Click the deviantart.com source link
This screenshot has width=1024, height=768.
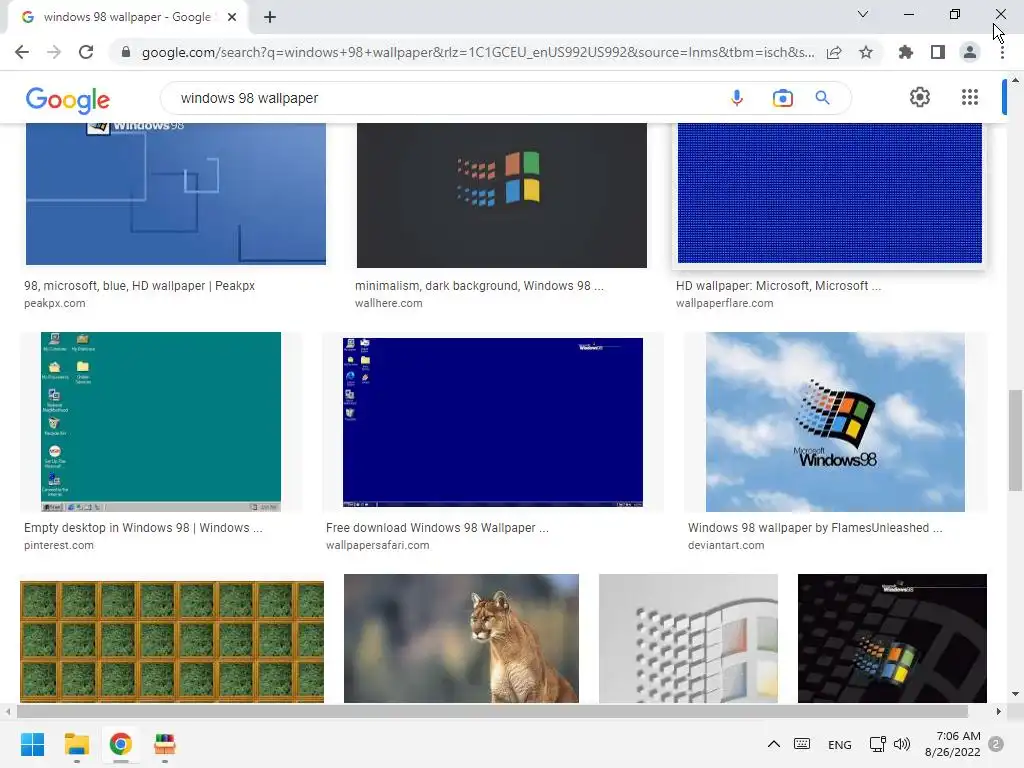click(726, 545)
